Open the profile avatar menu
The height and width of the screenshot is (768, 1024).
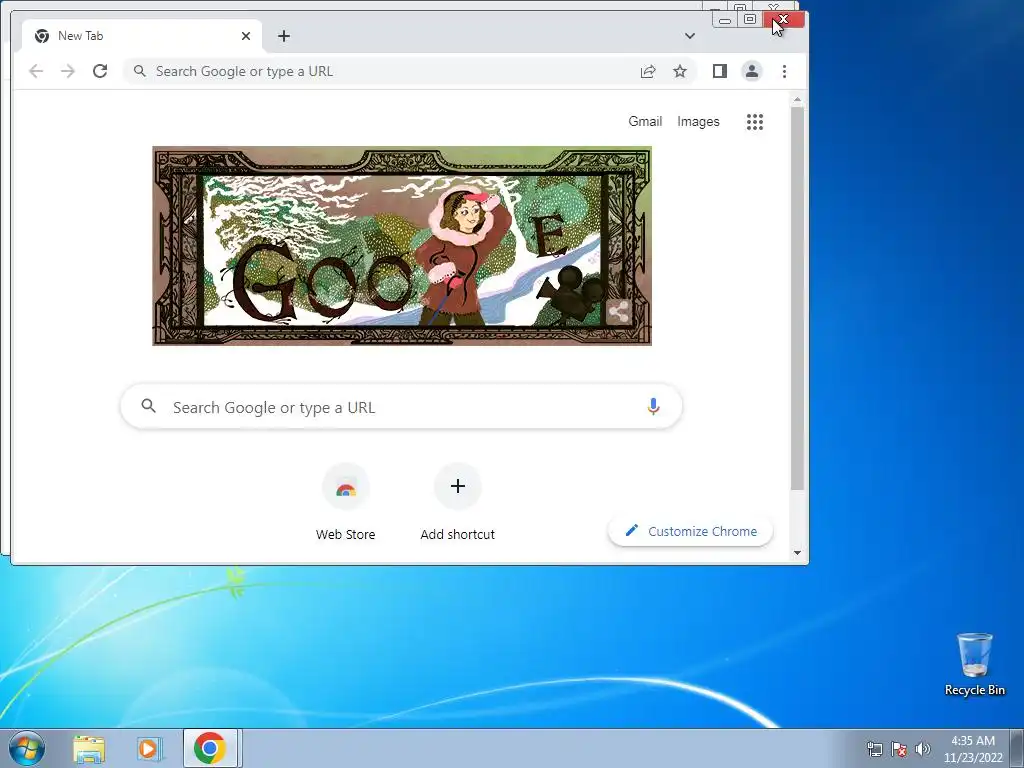[752, 71]
